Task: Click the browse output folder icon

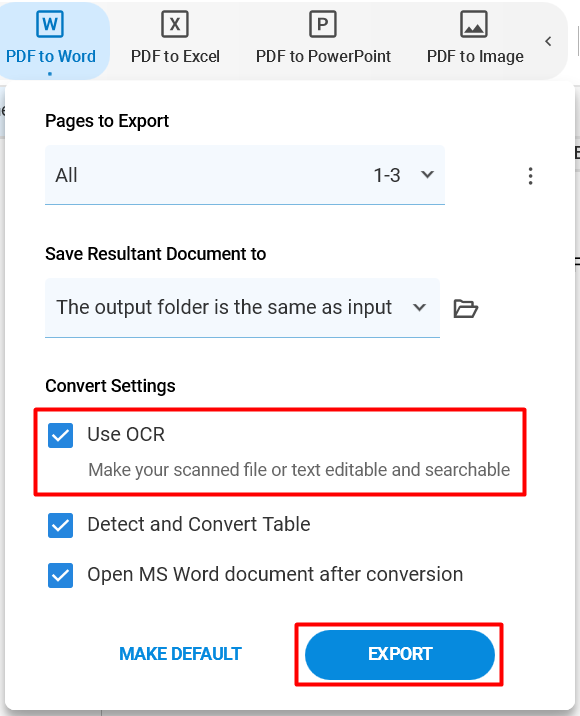Action: (465, 308)
